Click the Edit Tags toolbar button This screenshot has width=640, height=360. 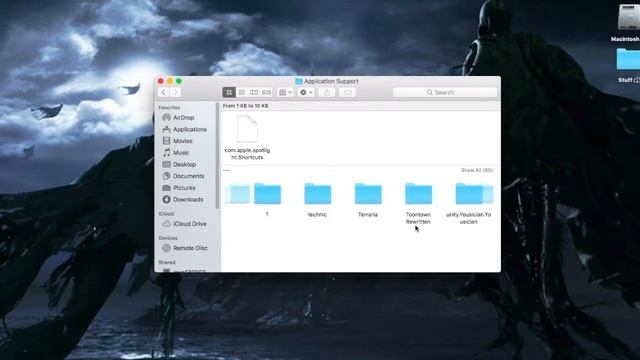tap(348, 92)
